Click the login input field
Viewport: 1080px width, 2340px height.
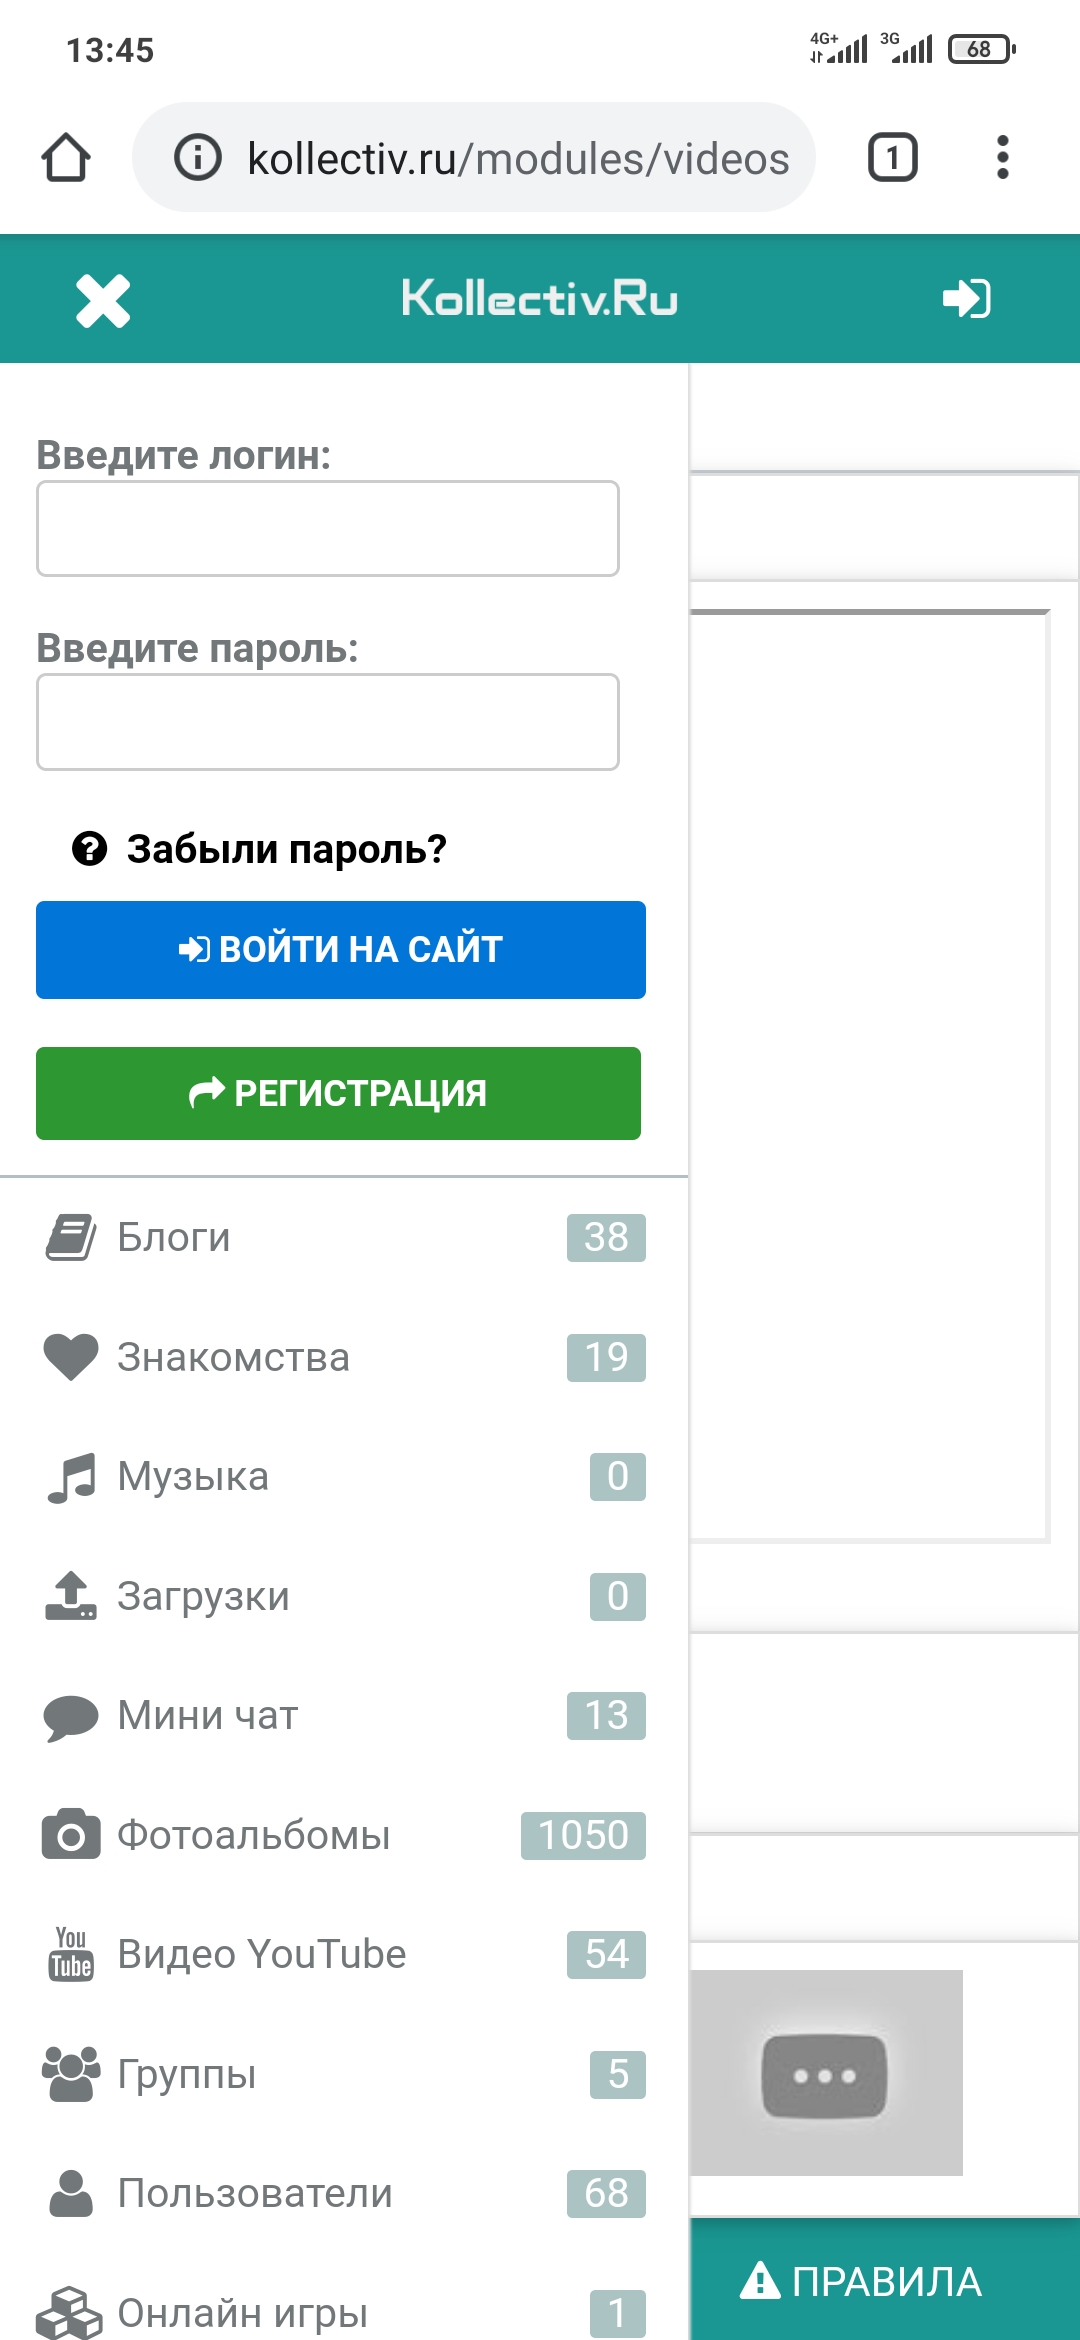pyautogui.click(x=328, y=529)
